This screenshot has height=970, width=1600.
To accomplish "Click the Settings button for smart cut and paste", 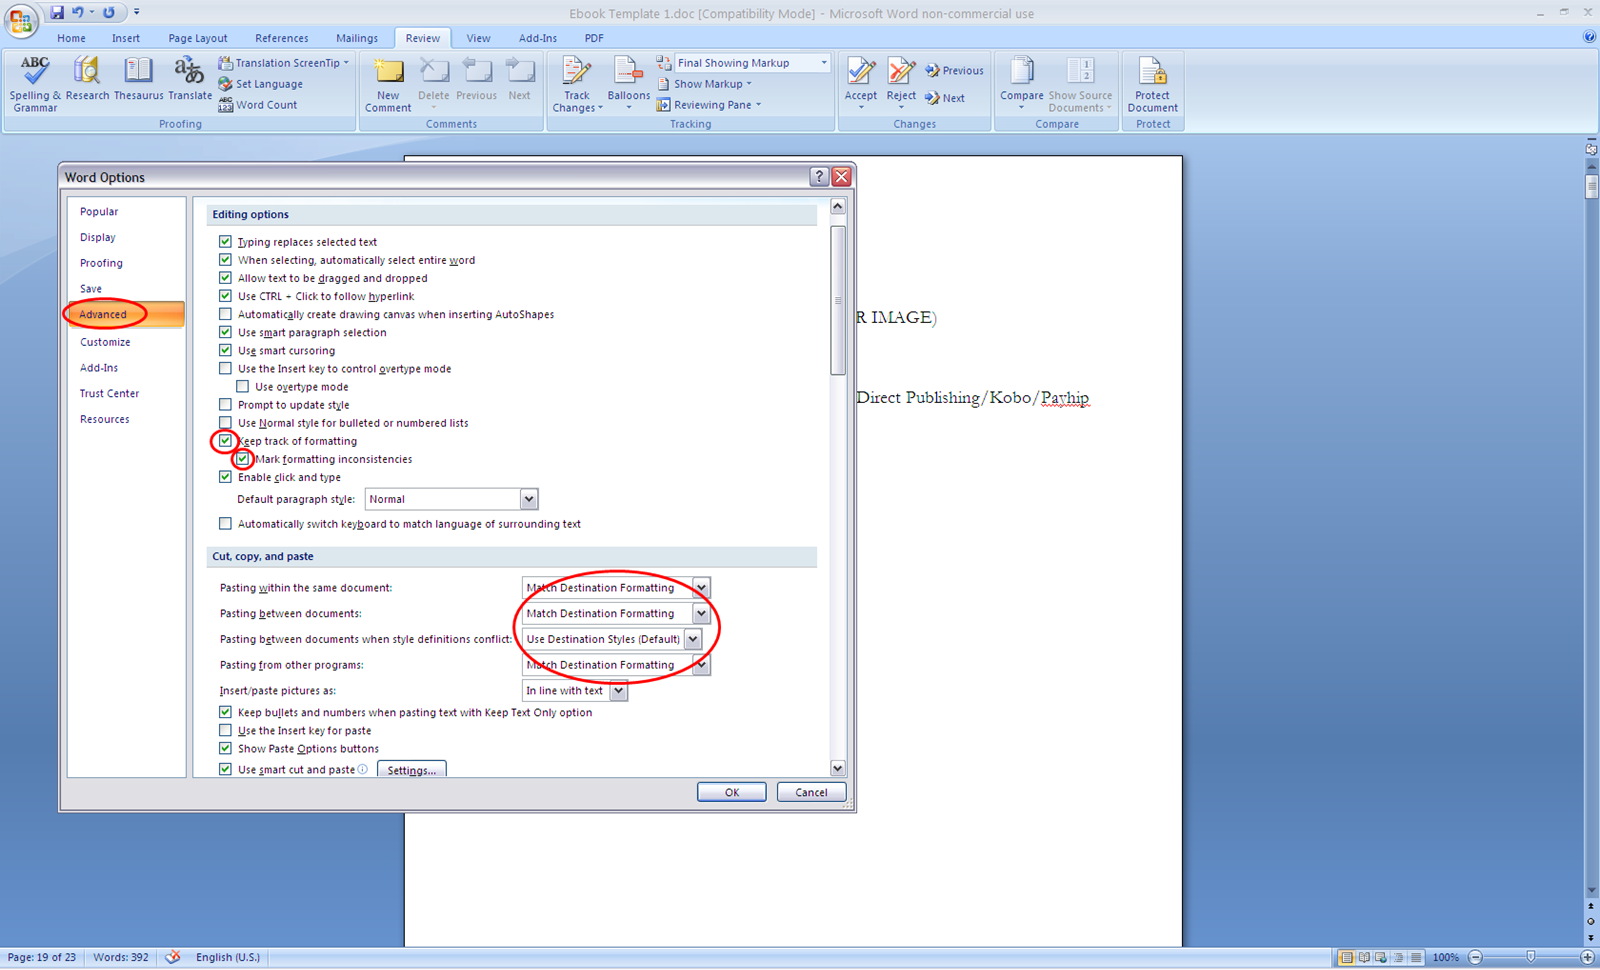I will click(x=411, y=769).
